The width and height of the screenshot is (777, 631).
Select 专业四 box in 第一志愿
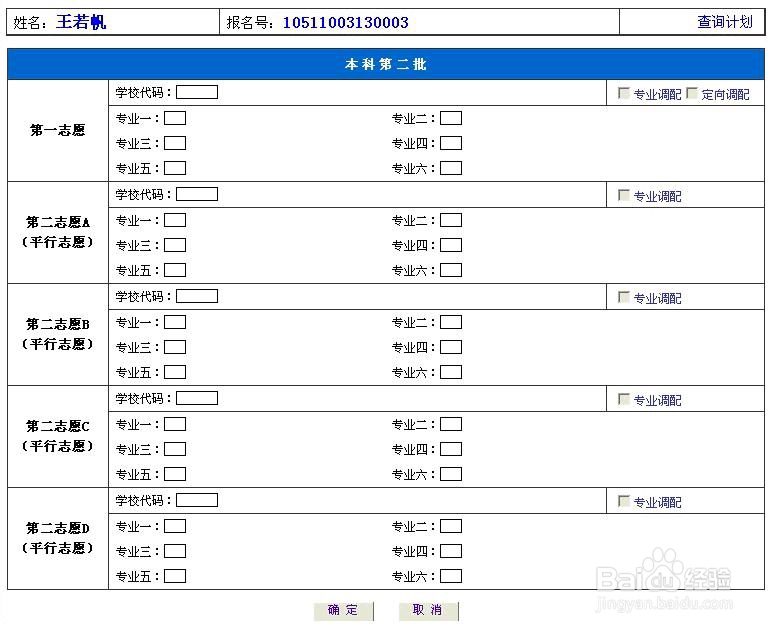[x=451, y=143]
